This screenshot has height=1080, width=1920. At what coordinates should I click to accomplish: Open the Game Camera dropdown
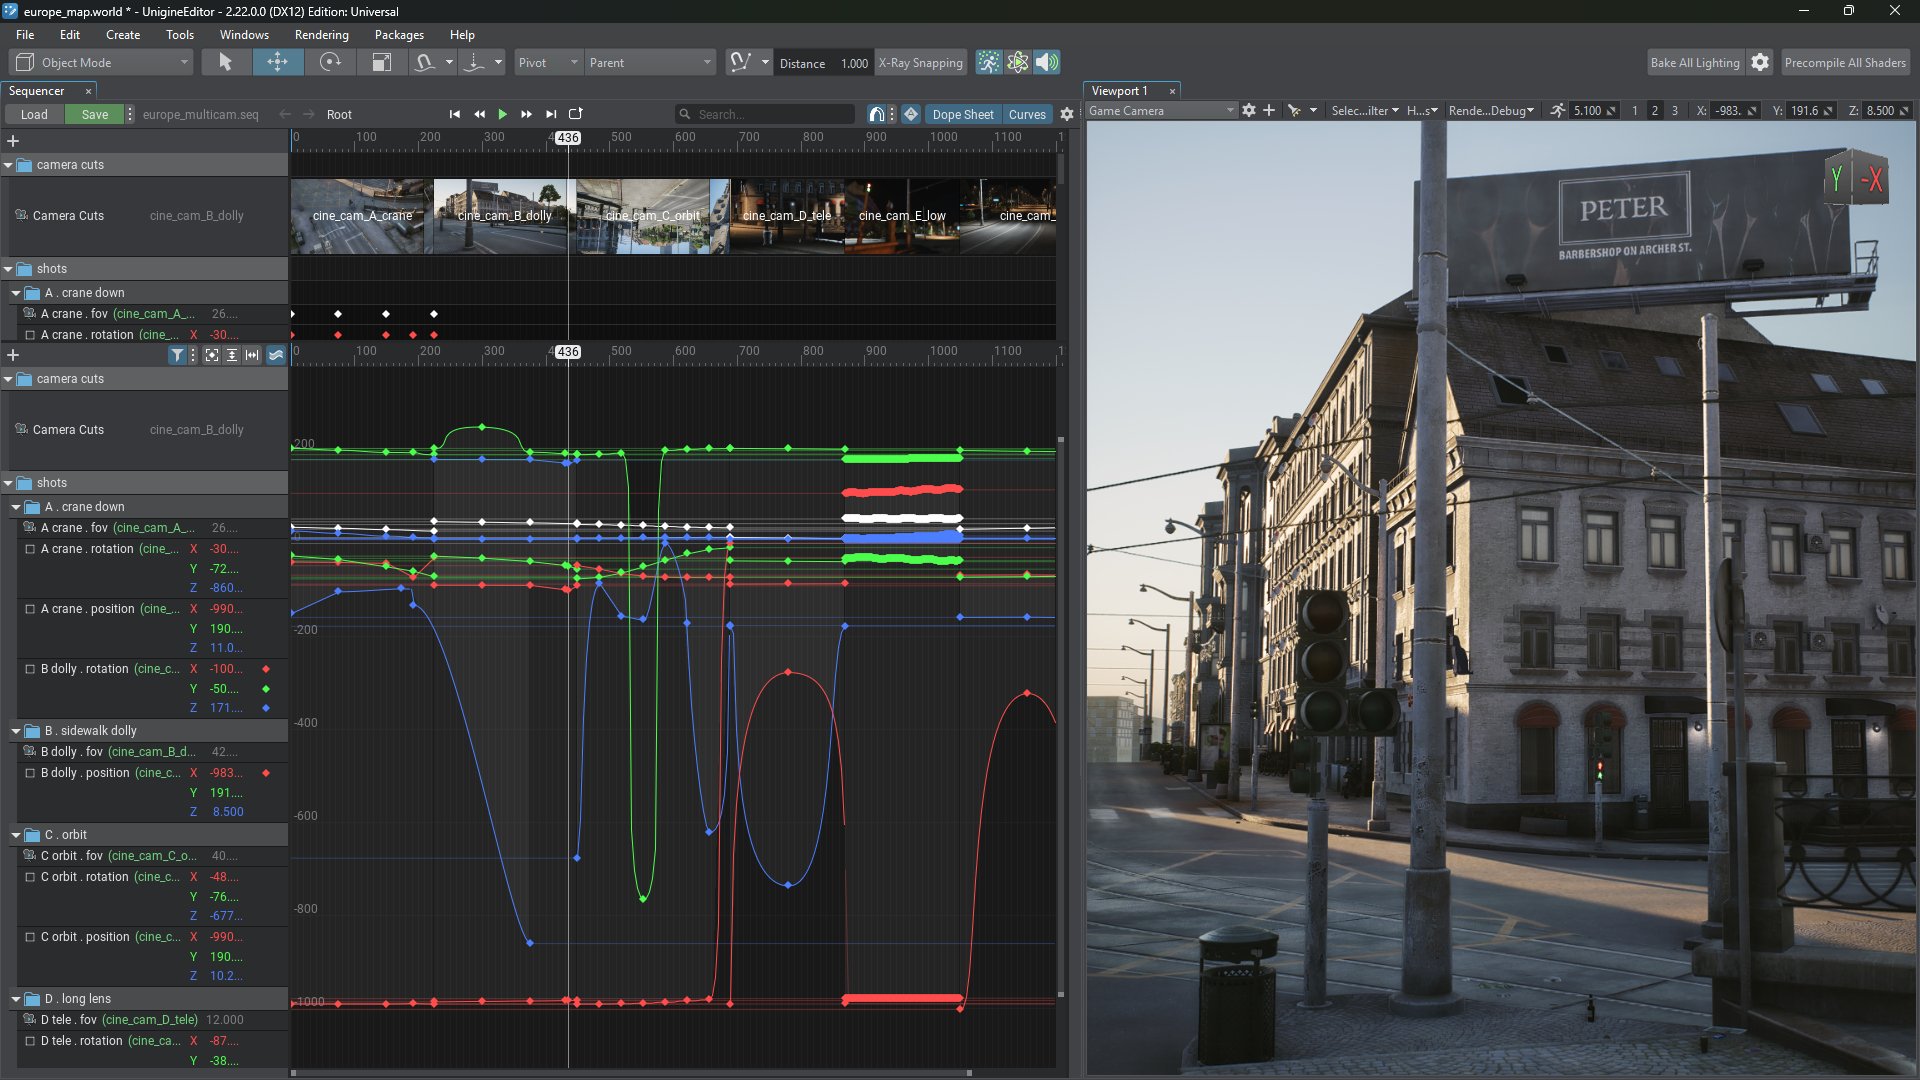1162,110
